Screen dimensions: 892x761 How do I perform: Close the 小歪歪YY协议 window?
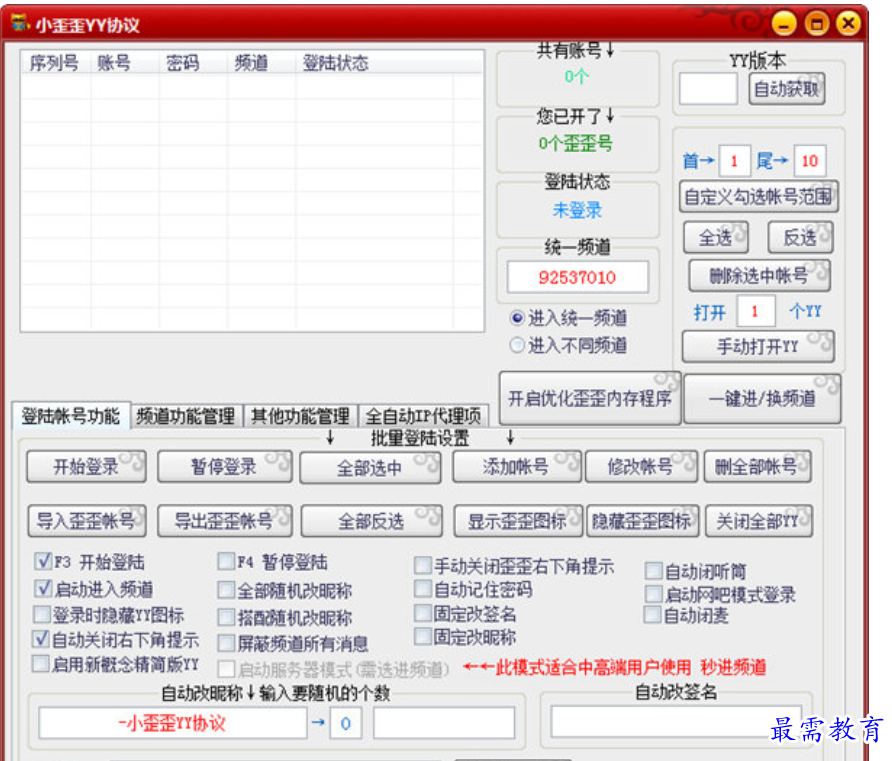tap(848, 24)
